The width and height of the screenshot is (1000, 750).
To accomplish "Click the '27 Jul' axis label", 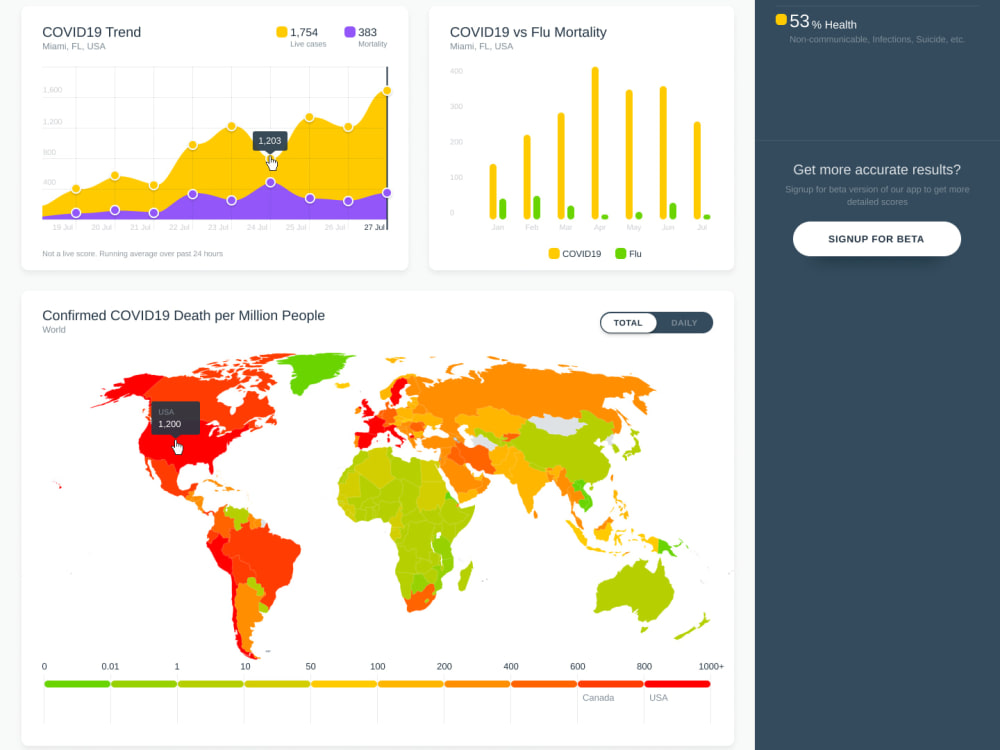I will (x=374, y=227).
